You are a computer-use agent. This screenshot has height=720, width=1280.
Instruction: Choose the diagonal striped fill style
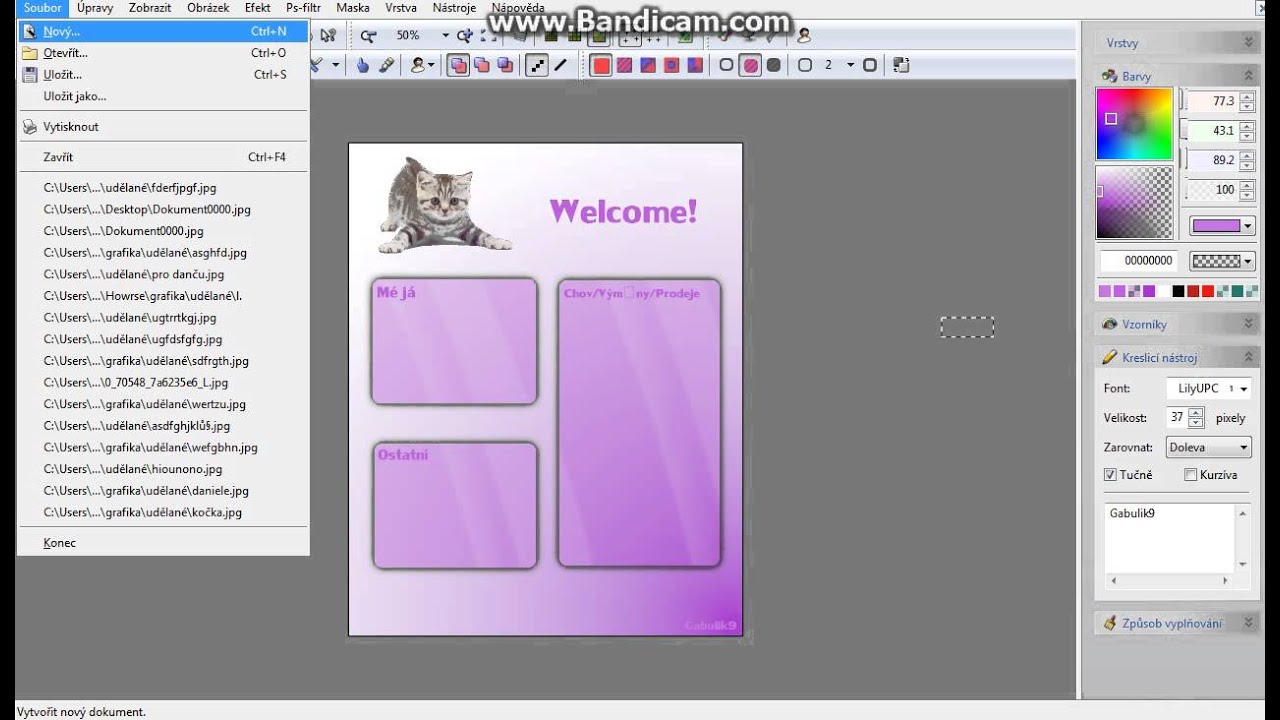(625, 65)
